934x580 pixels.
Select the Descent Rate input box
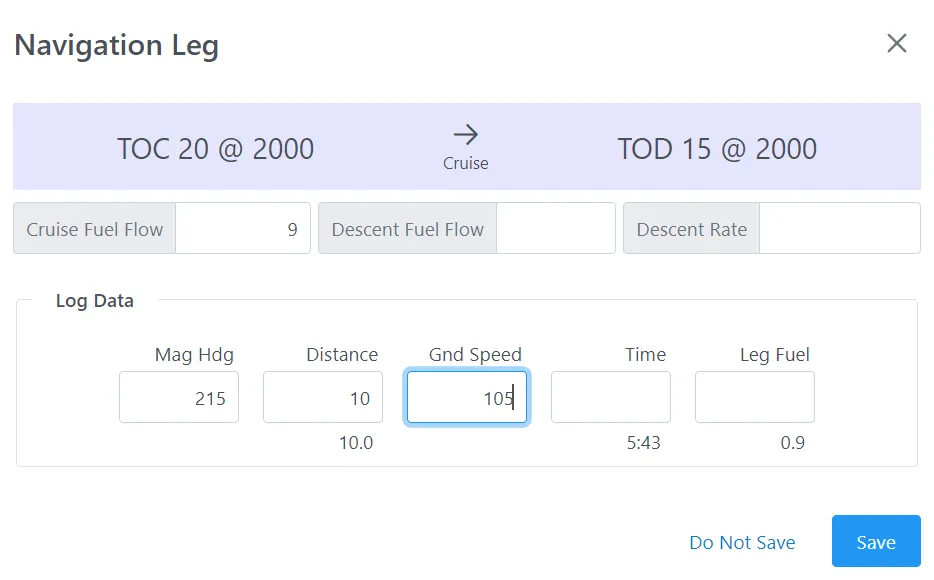tap(839, 229)
